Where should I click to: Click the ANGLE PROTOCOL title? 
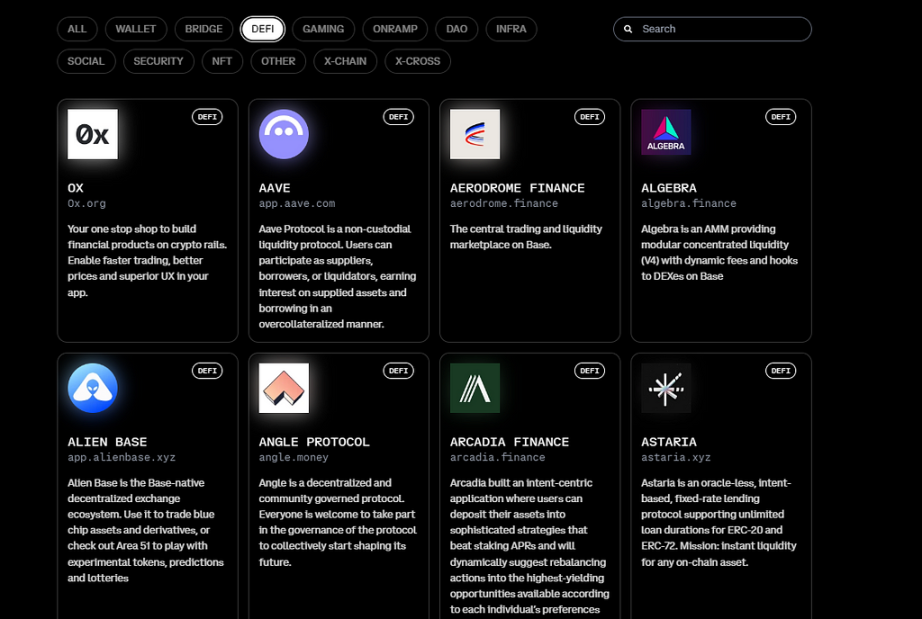(x=314, y=442)
